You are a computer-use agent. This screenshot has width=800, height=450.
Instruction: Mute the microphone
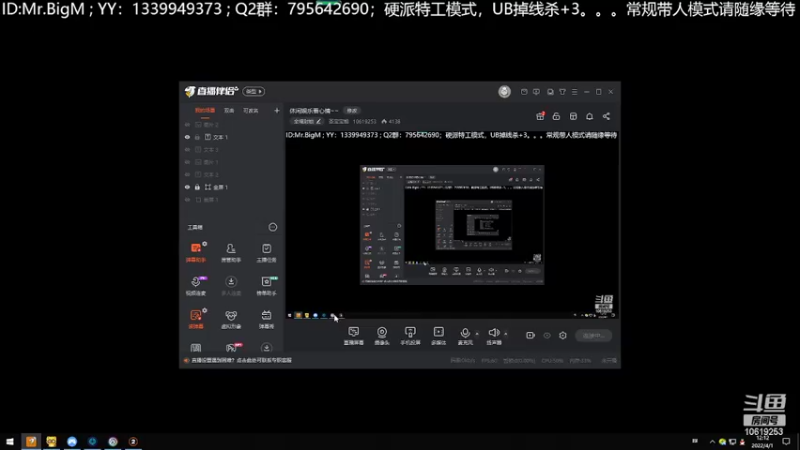[x=465, y=336]
